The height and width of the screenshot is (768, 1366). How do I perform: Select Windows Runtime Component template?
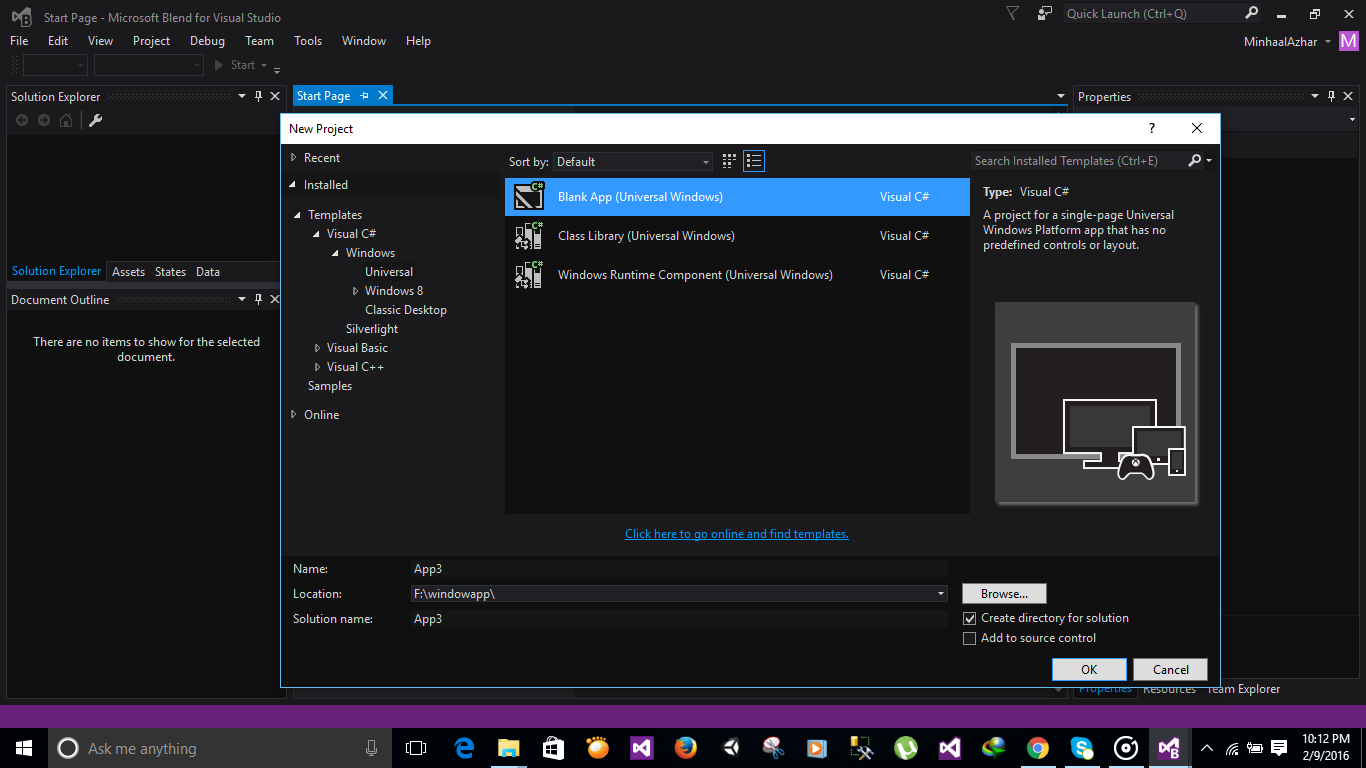(737, 275)
